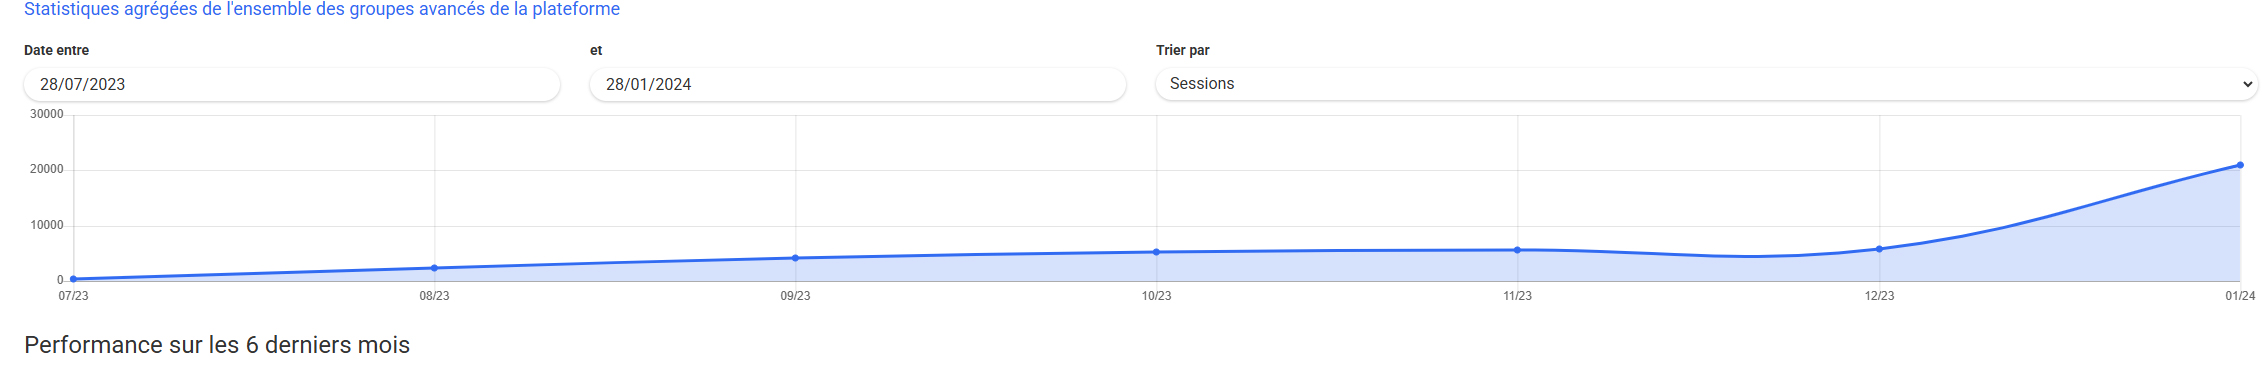Click the 'Trier par' field label
The height and width of the screenshot is (367, 2262).
pos(1183,50)
